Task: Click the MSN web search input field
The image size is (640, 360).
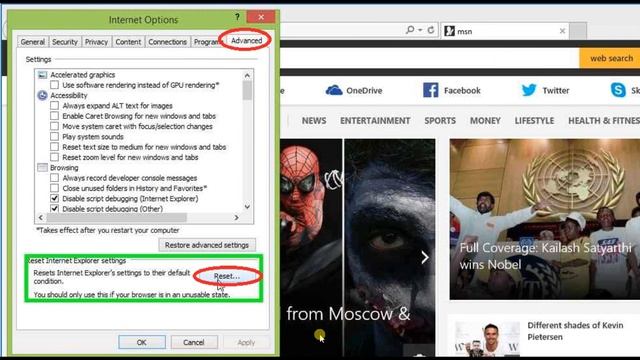Action: 429,58
